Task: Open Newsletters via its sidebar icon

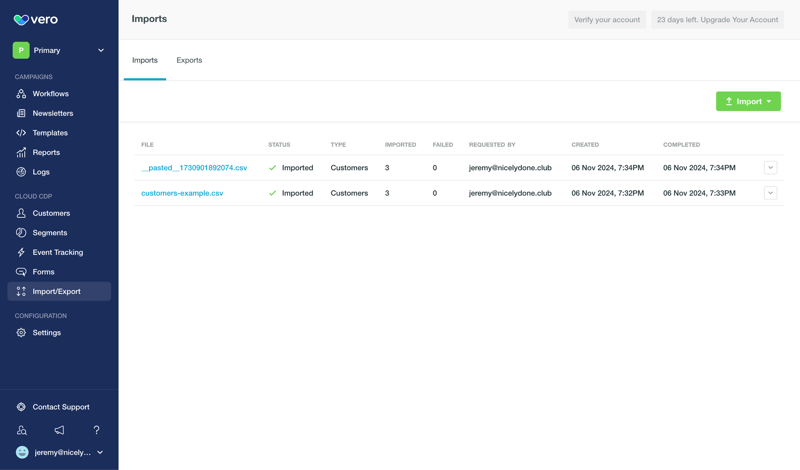Action: pyautogui.click(x=21, y=113)
